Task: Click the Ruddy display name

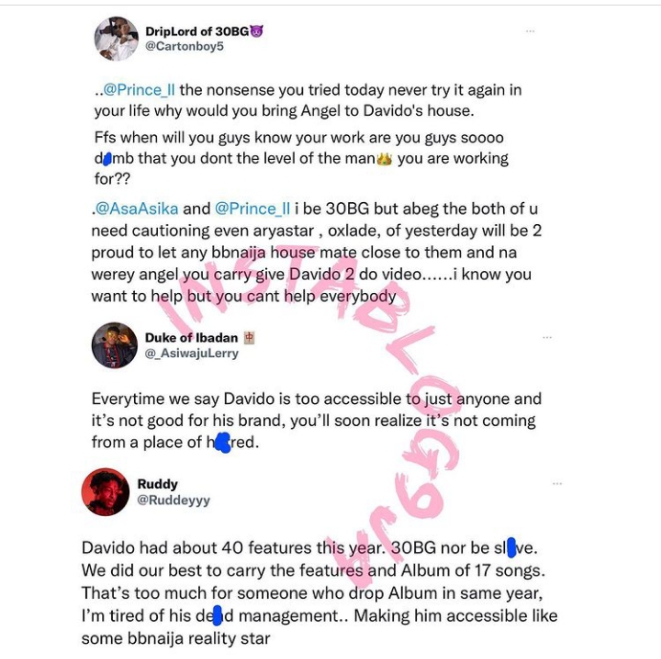Action: (x=157, y=484)
